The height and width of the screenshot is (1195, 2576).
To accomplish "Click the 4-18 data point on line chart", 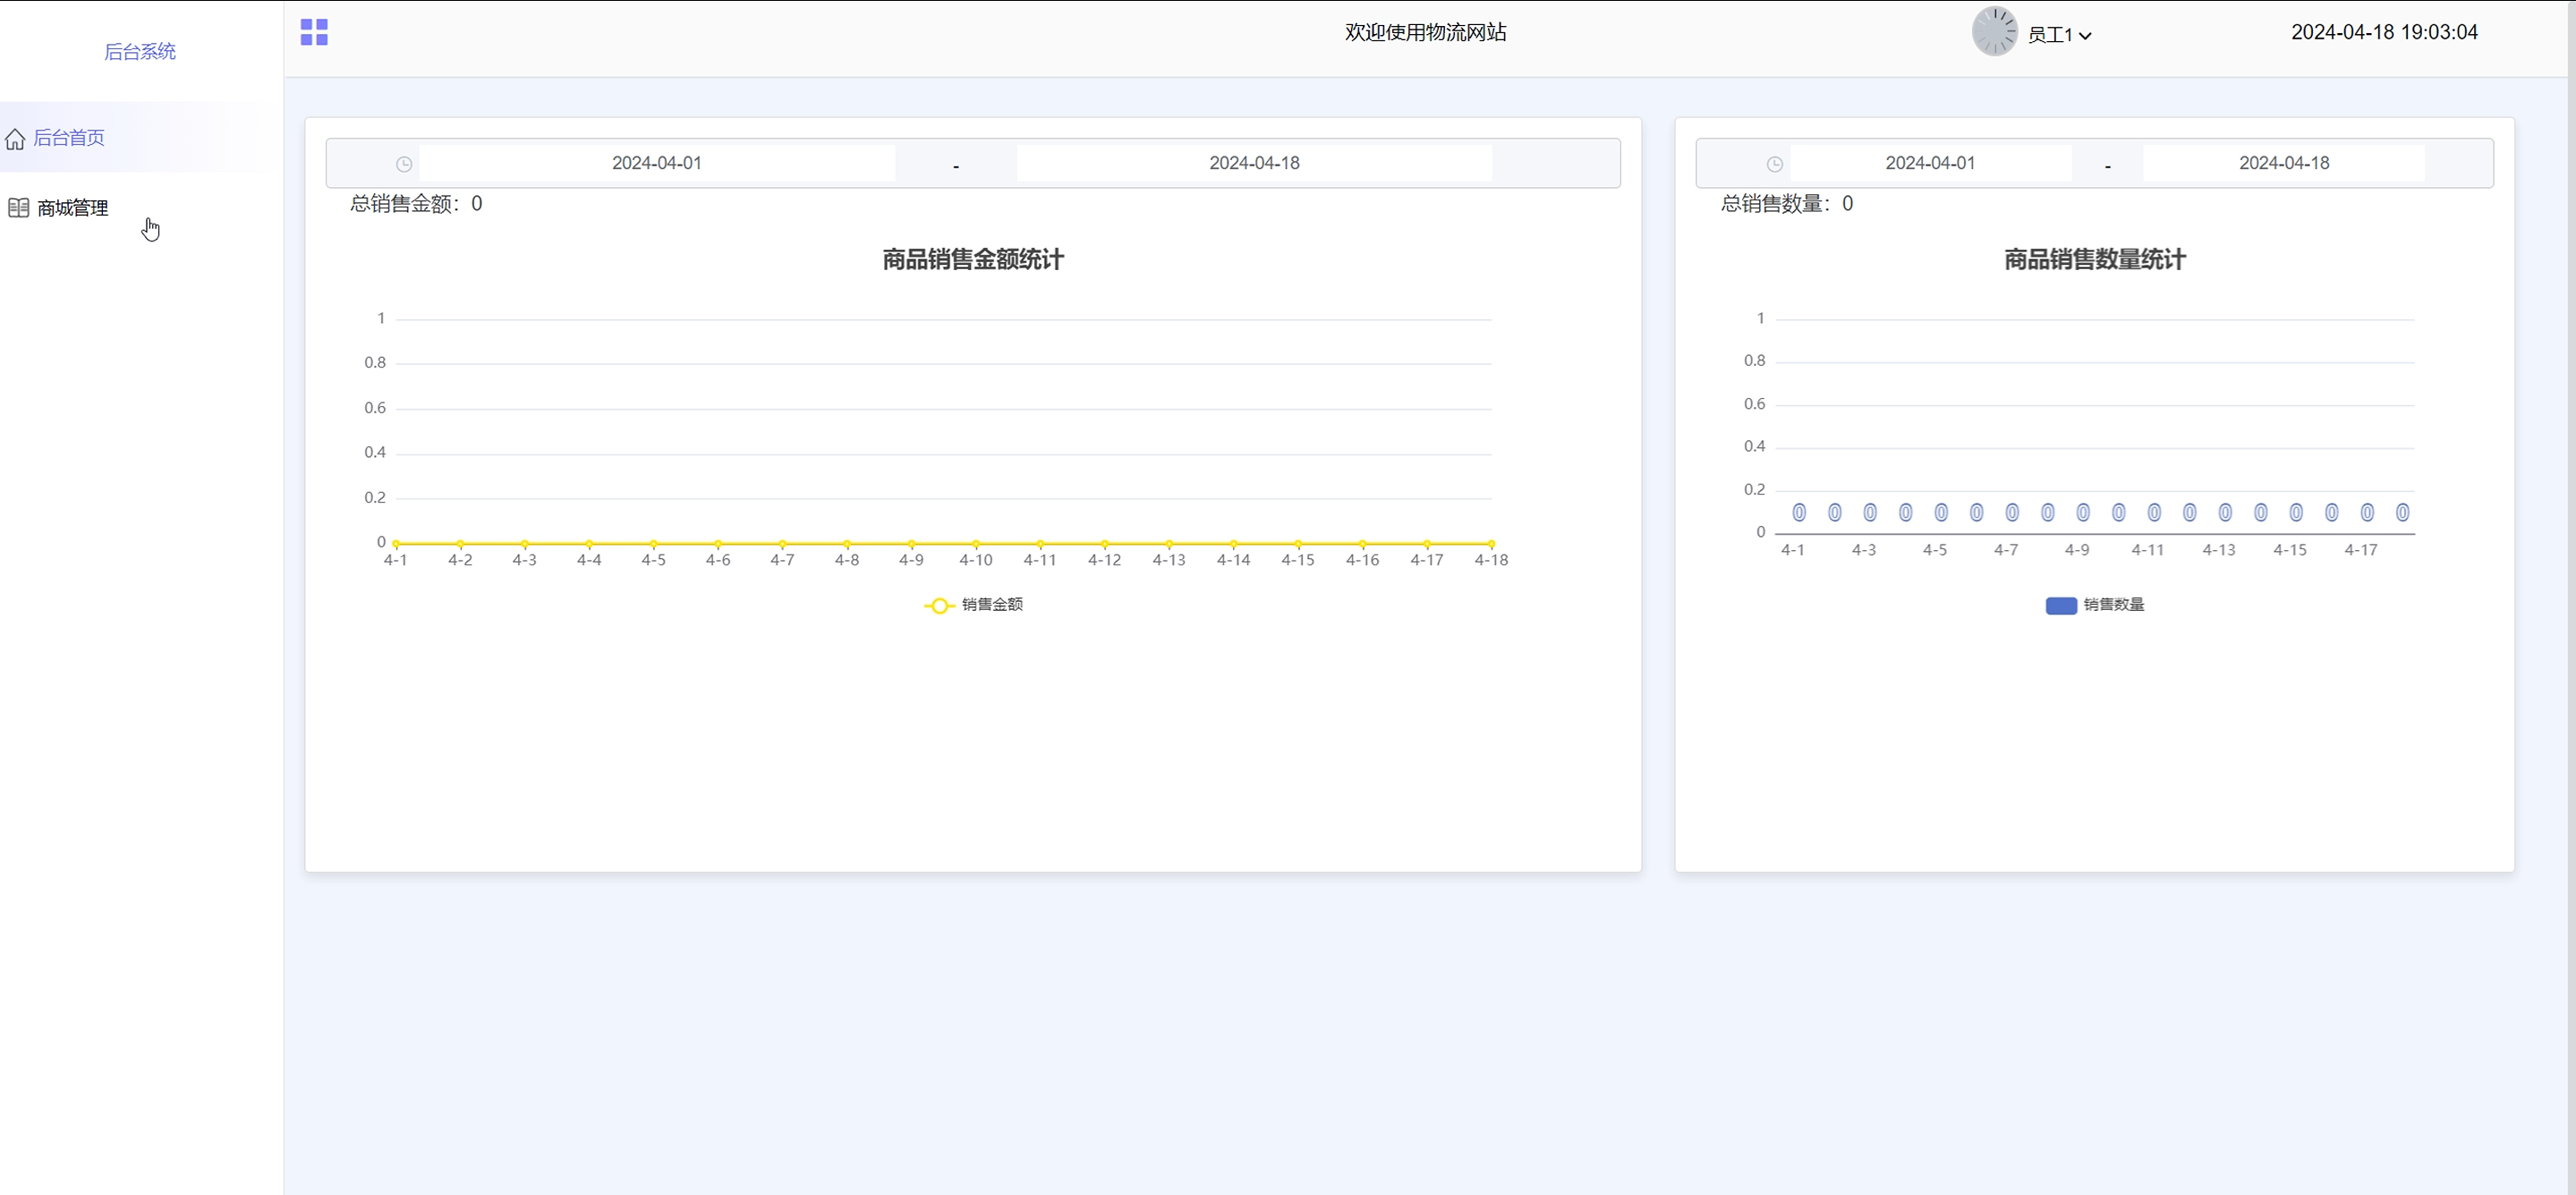I will 1491,543.
